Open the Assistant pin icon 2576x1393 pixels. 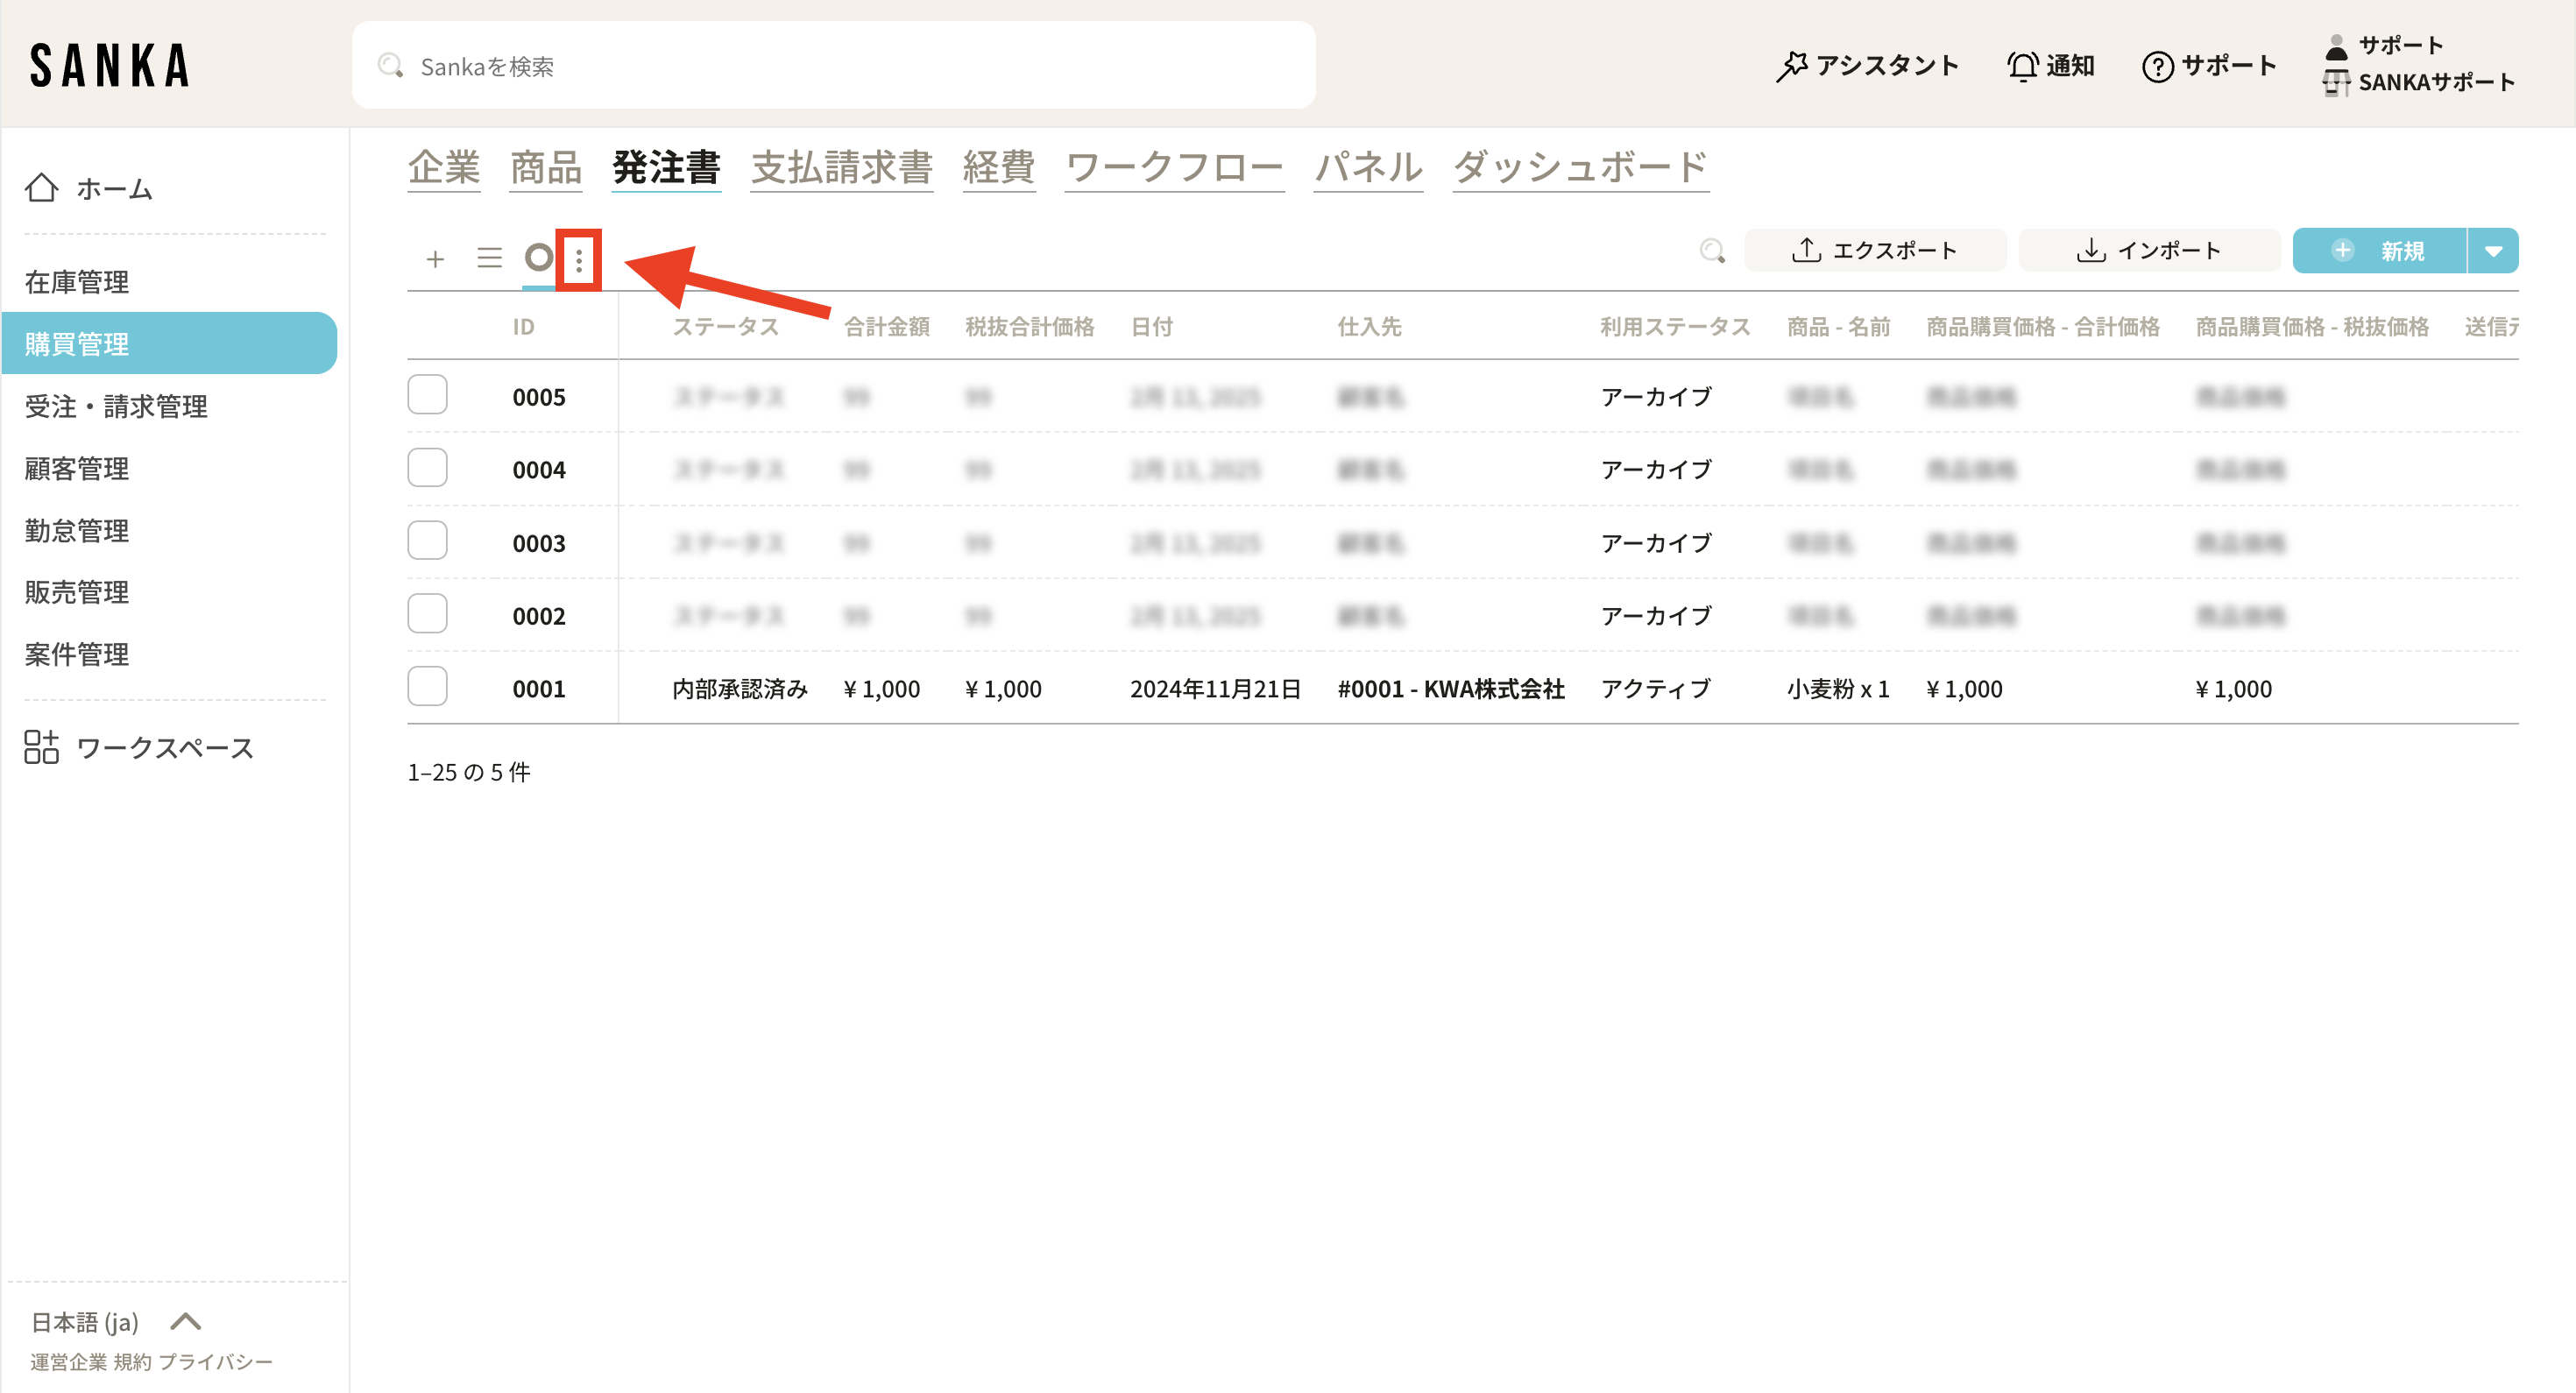1791,66
